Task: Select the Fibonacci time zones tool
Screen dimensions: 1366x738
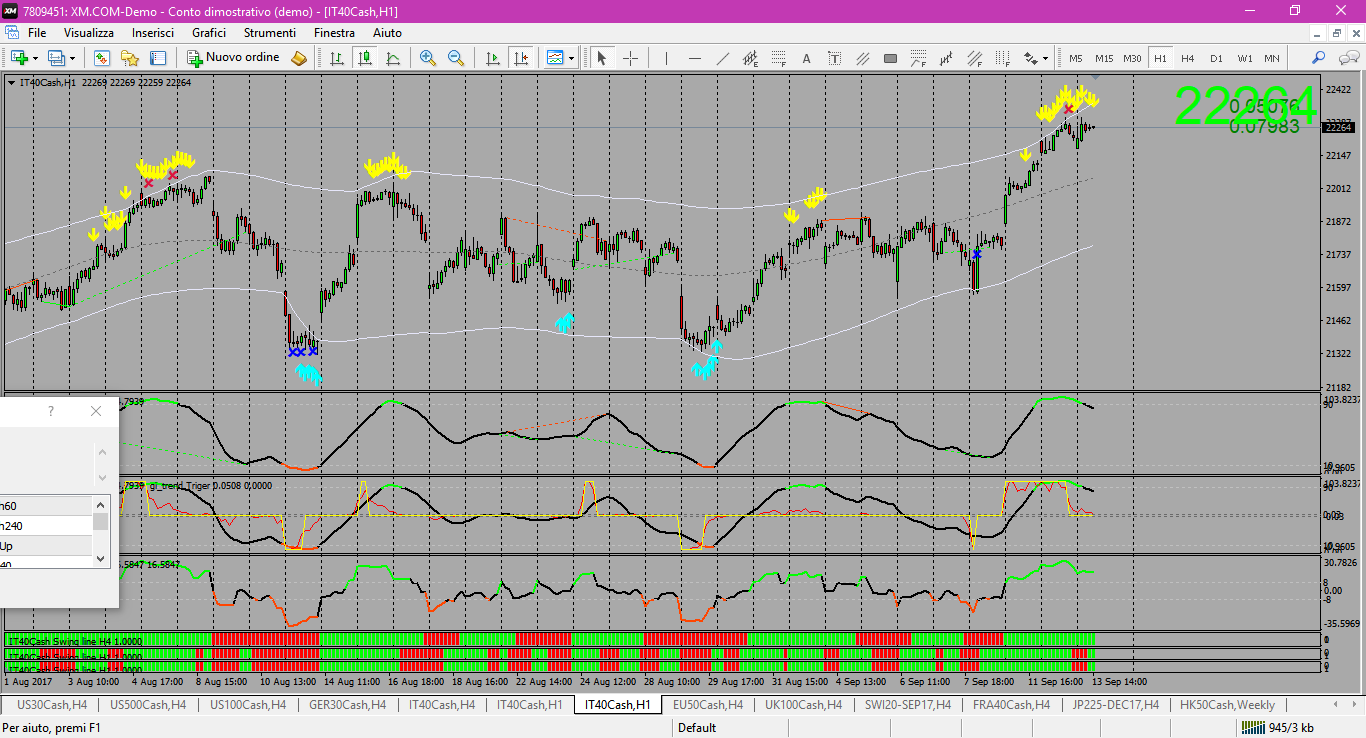Action: [1002, 58]
